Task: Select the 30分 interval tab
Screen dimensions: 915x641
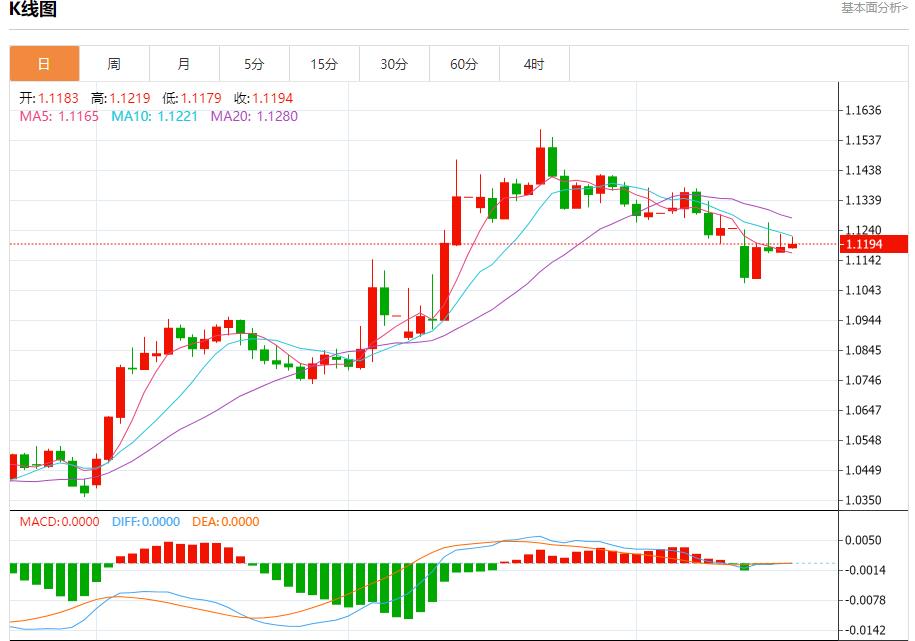Action: pos(394,62)
